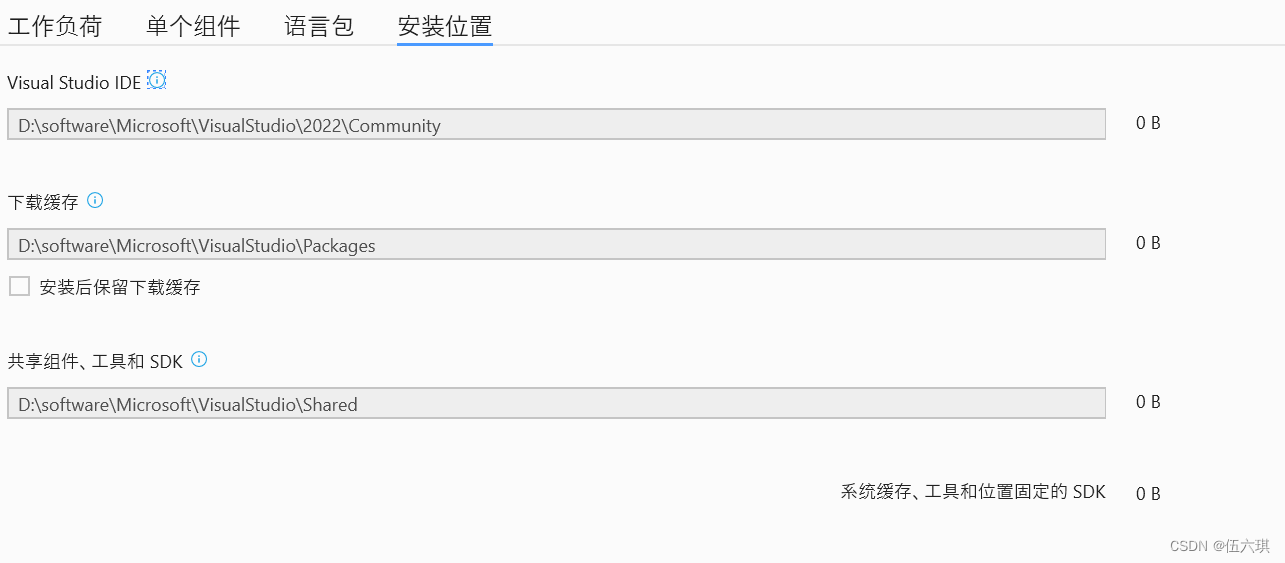
Task: Click 0 B size beside 系统缓存 row
Action: [x=1148, y=493]
